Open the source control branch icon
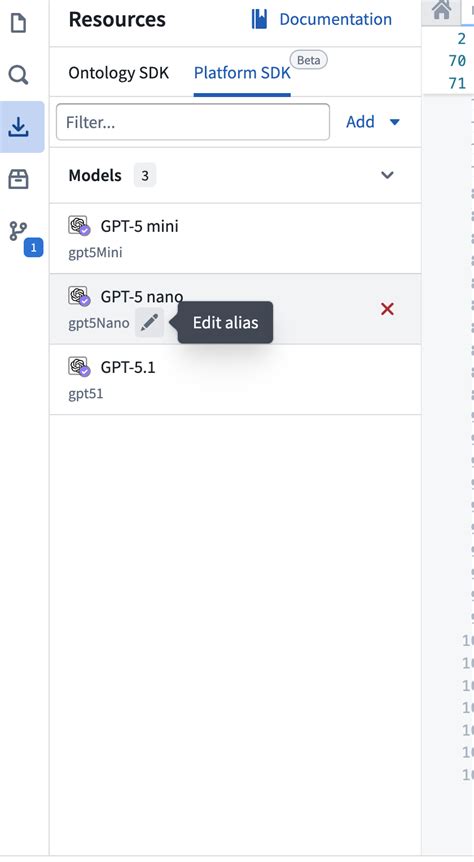Image resolution: width=474 pixels, height=862 pixels. (x=18, y=231)
